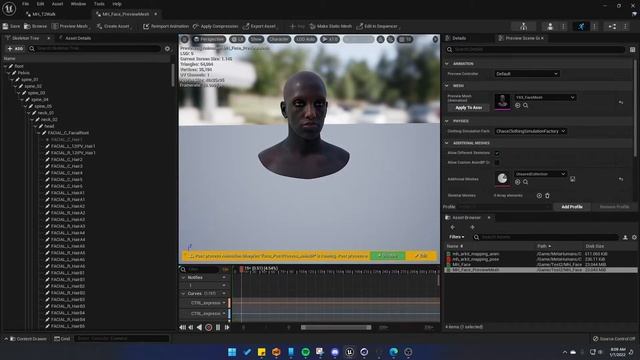Jump to the start frame button
Image resolution: width=640 pixels, height=360 pixels.
182,327
